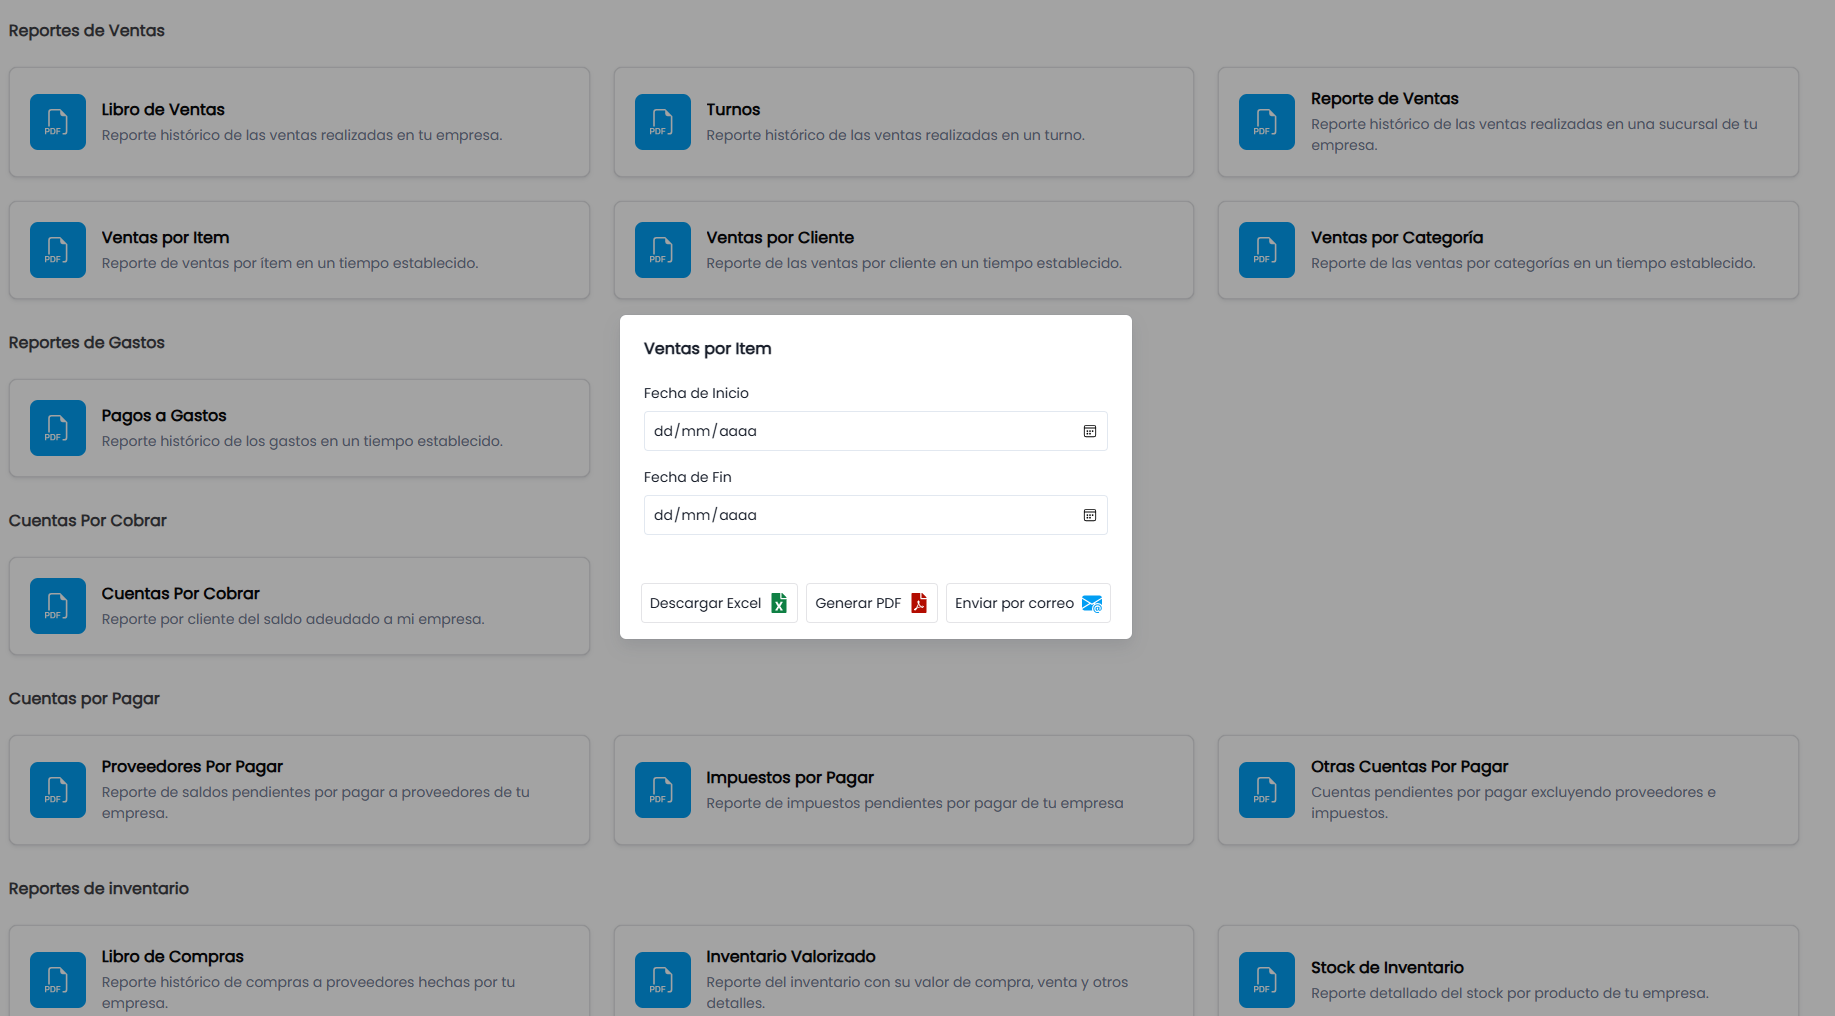Screen dimensions: 1835x1016
Task: Click the Libro de Ventas PDF icon
Action: [x=58, y=122]
